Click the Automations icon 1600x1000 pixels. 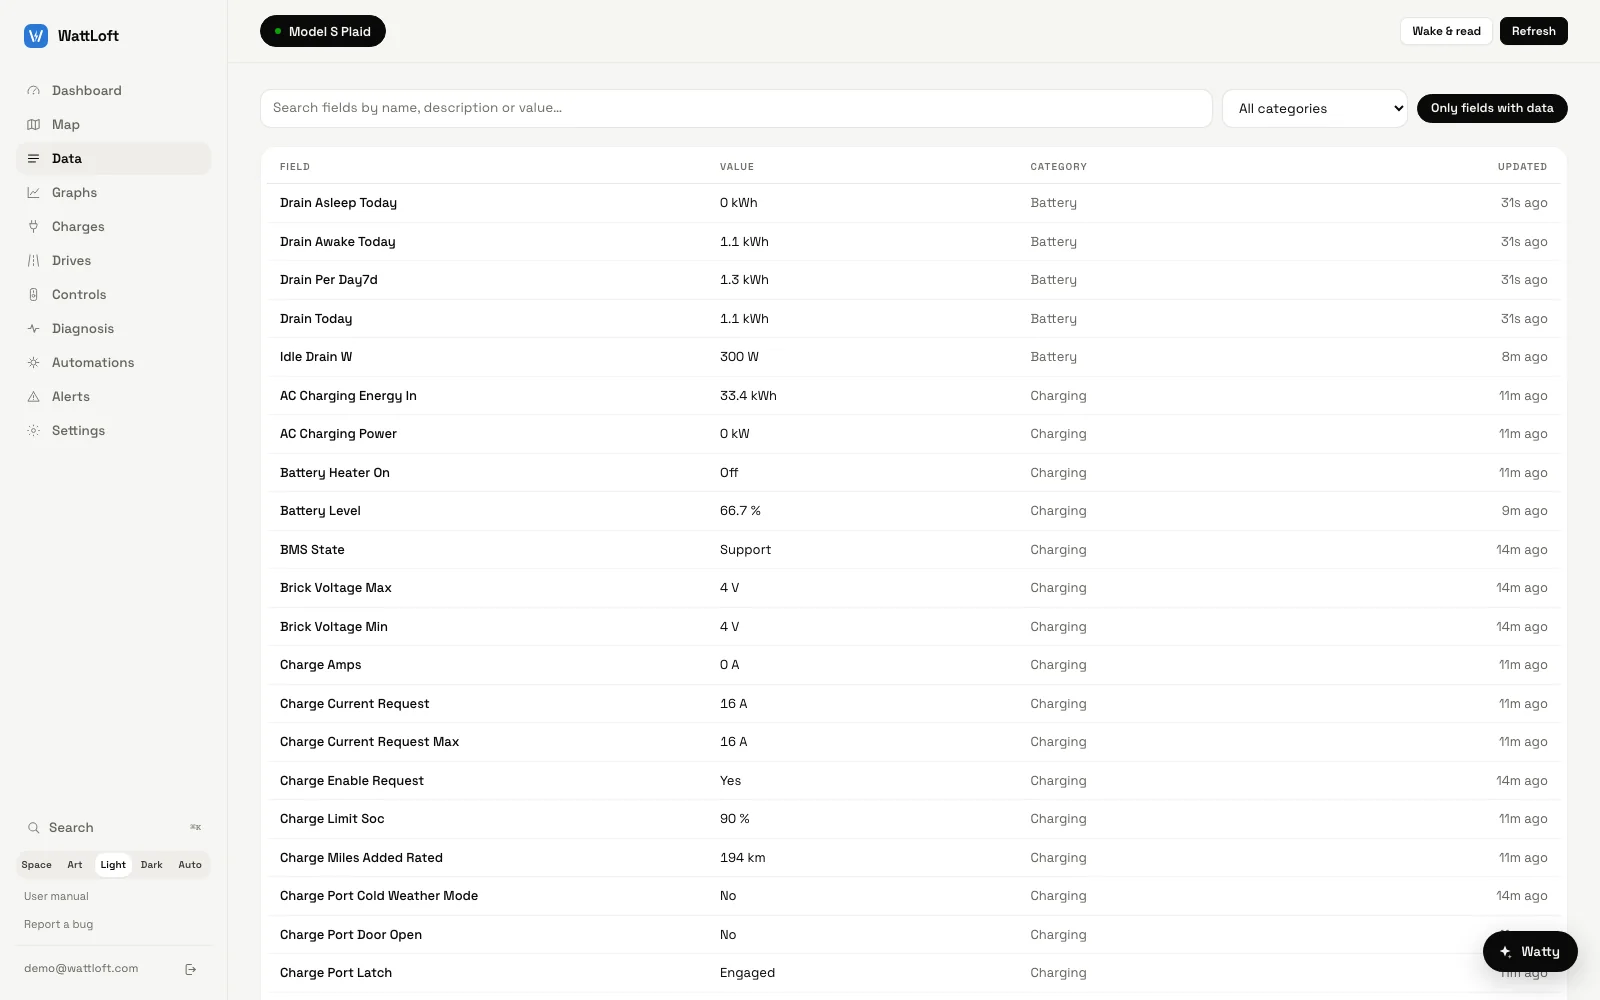click(33, 362)
